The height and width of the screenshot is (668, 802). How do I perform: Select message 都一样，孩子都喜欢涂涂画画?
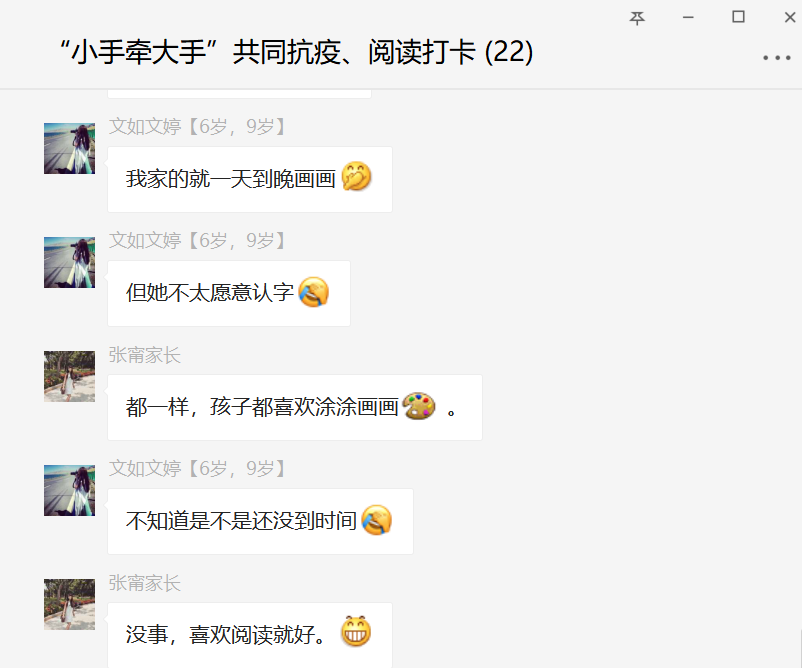295,408
